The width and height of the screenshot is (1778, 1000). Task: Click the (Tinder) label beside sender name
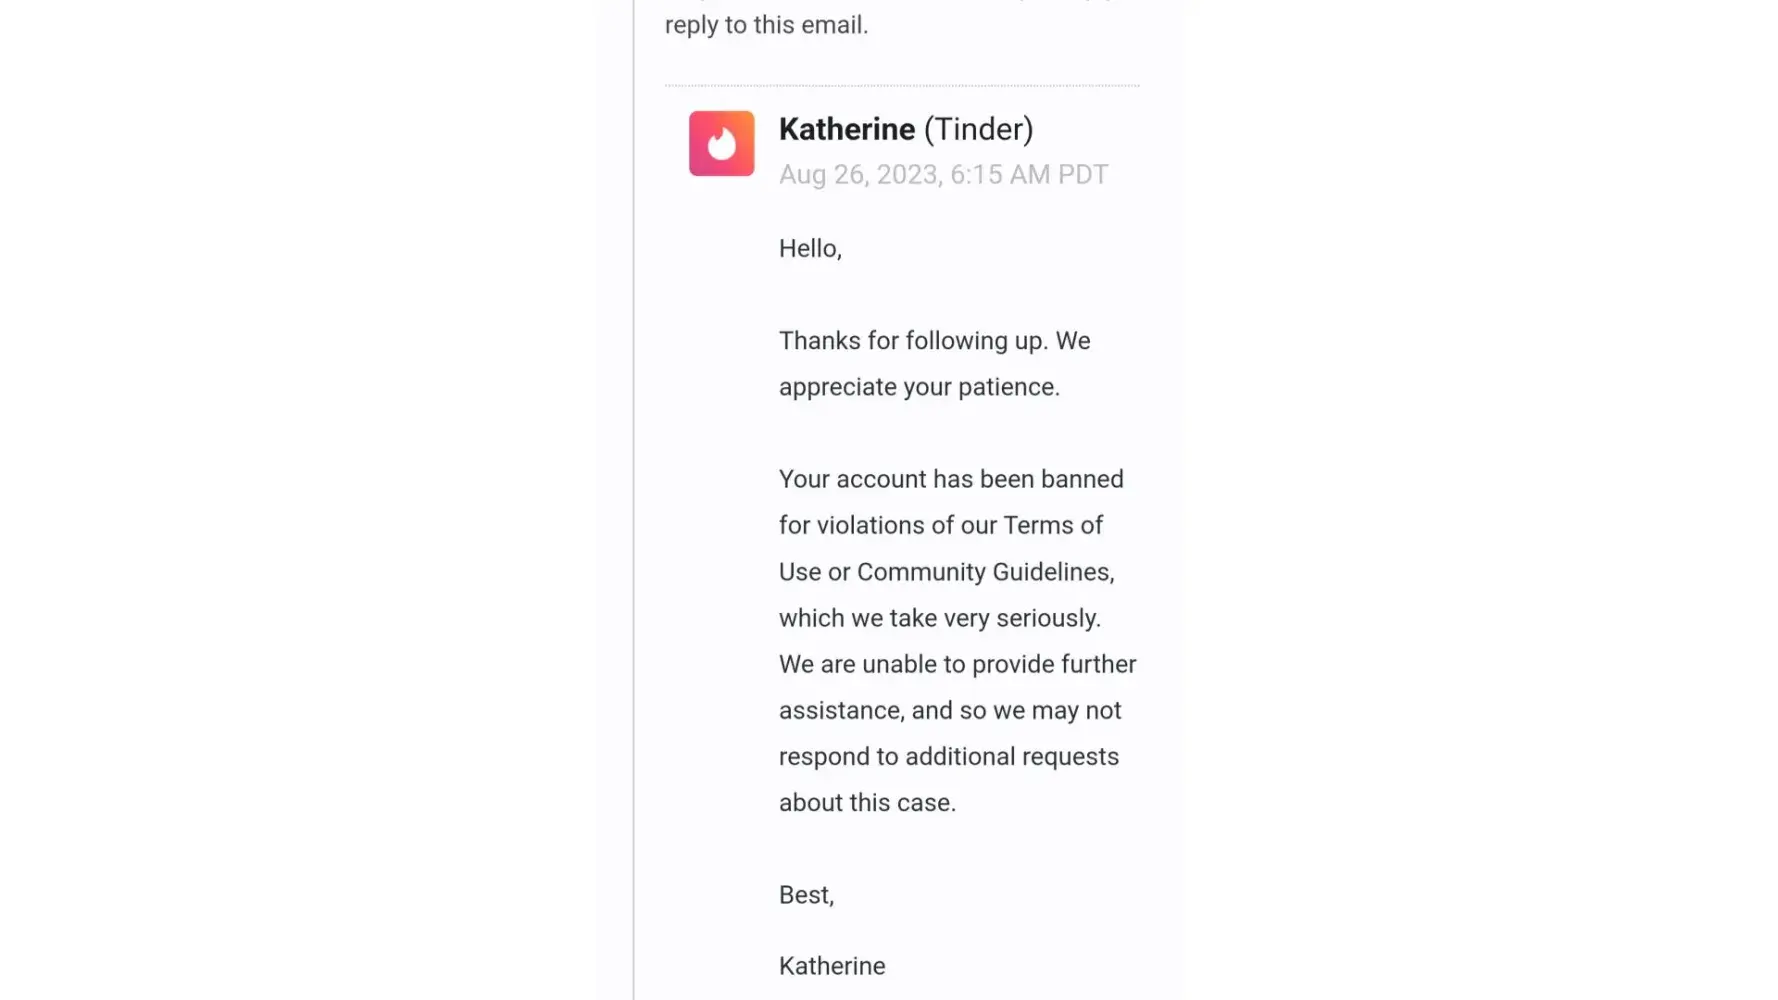click(x=978, y=129)
